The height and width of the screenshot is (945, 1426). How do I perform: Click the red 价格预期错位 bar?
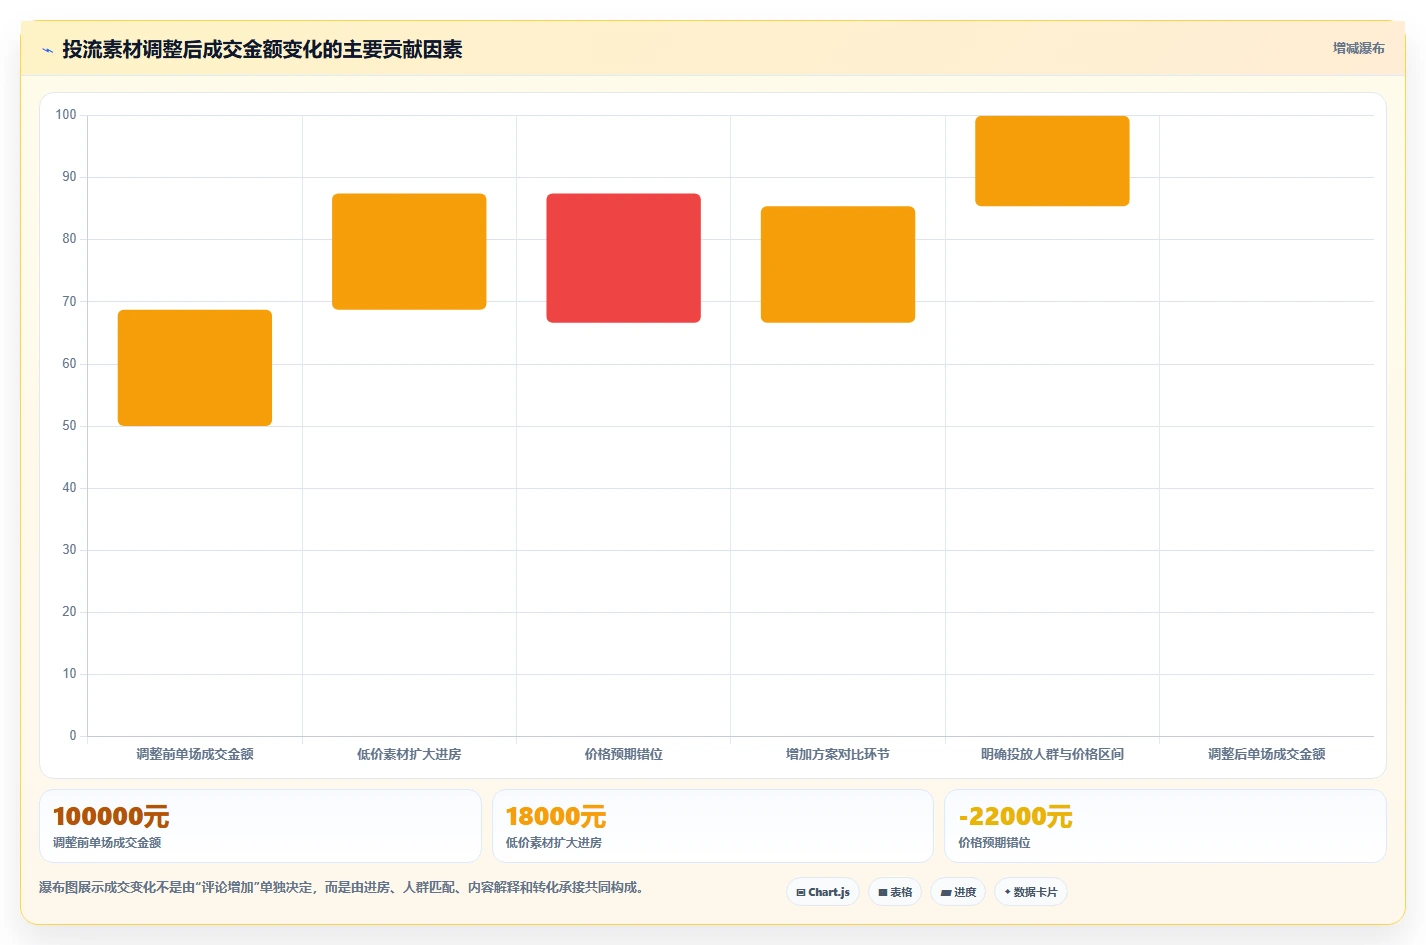(x=623, y=258)
